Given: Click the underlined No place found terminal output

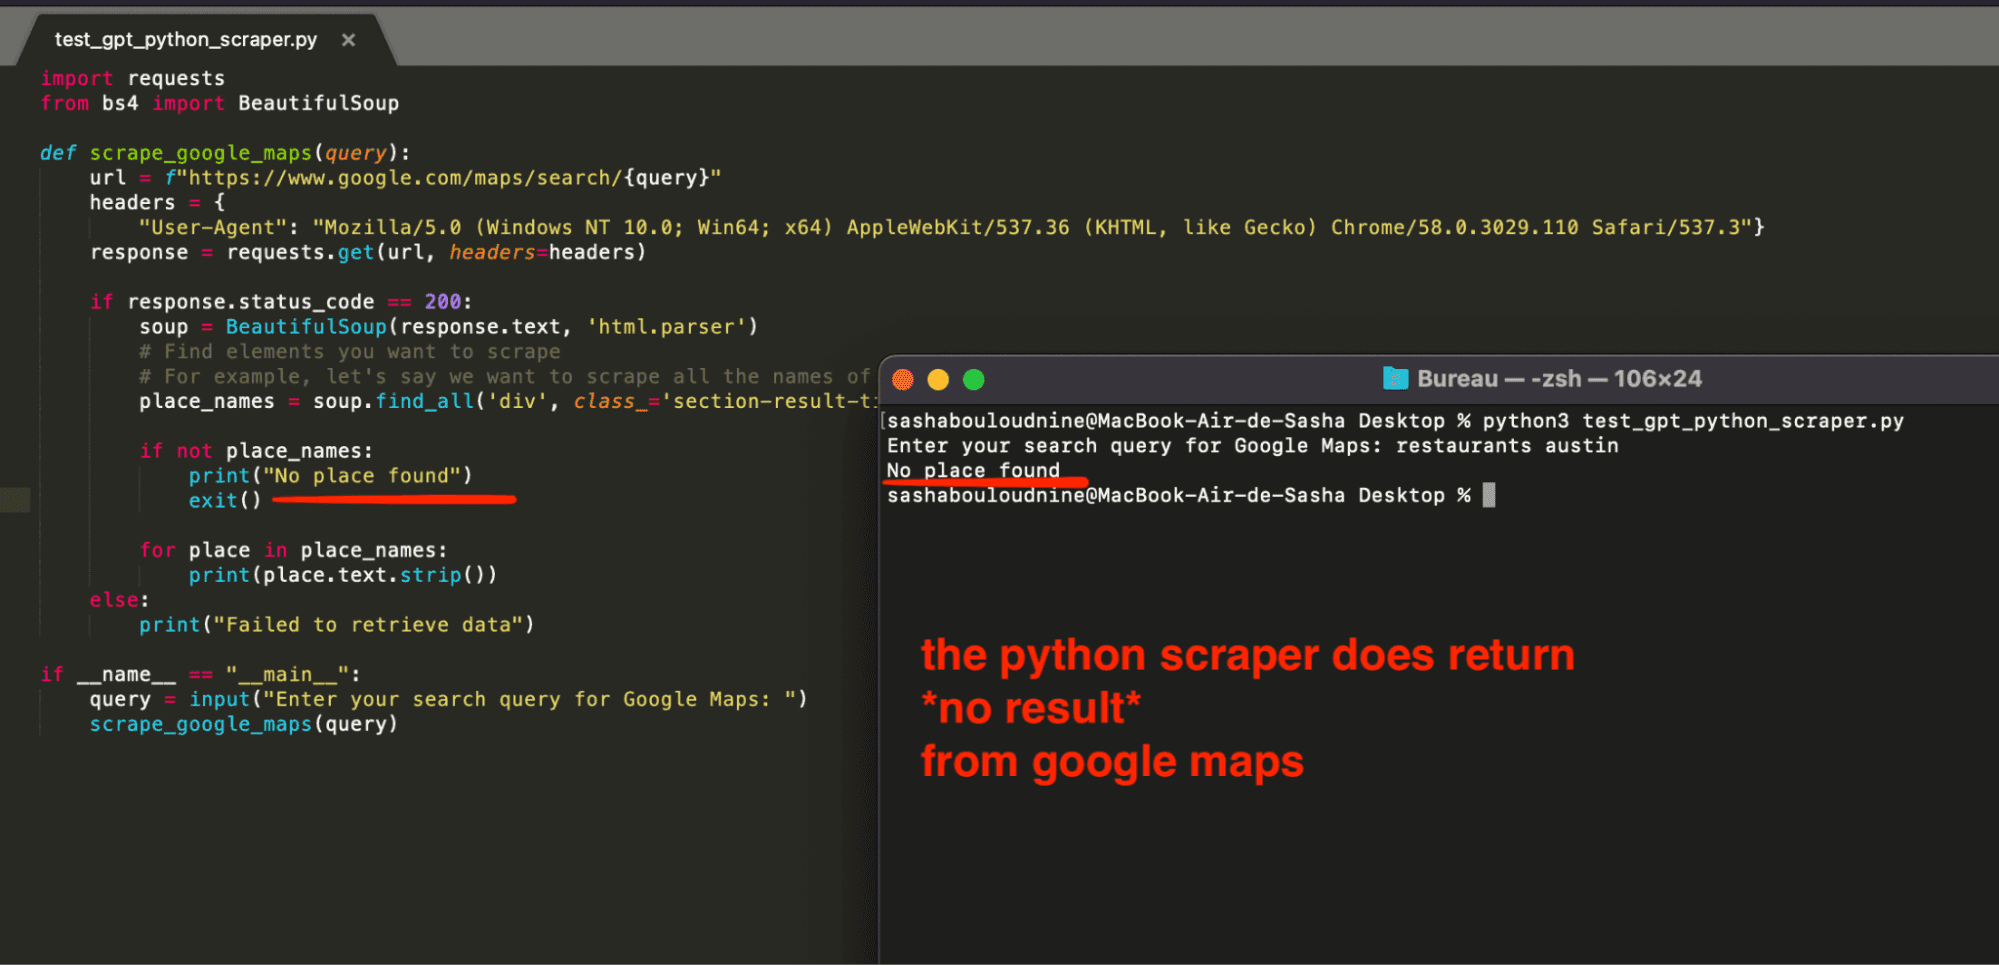Looking at the screenshot, I should click(975, 470).
